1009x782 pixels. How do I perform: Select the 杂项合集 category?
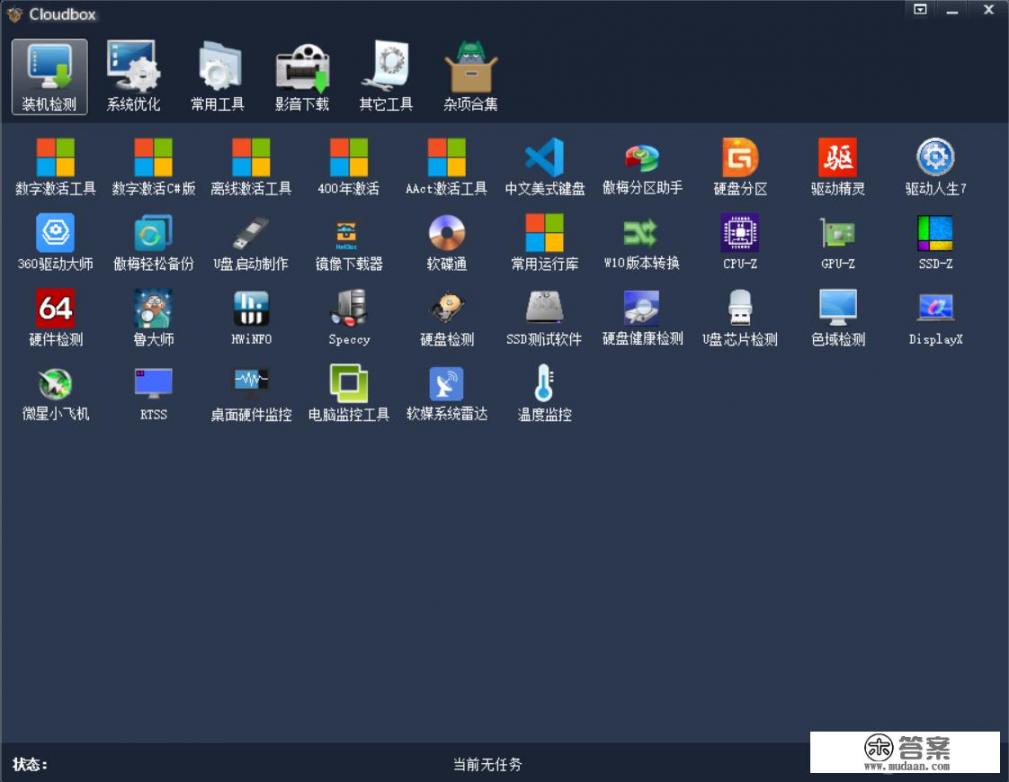pos(468,75)
